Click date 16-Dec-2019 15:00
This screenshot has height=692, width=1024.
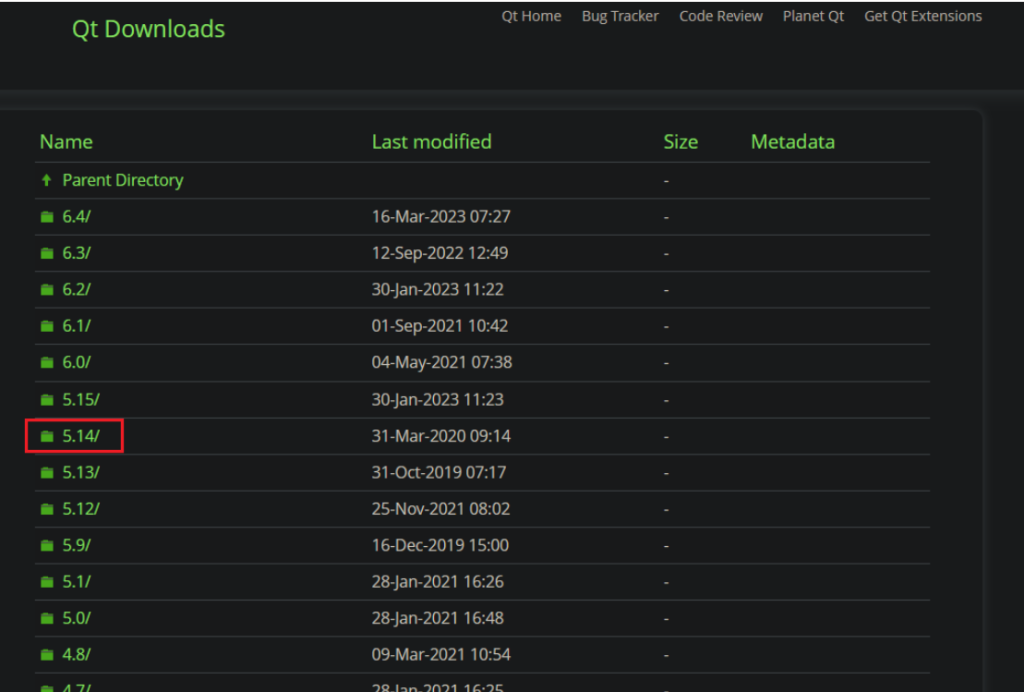tap(440, 546)
